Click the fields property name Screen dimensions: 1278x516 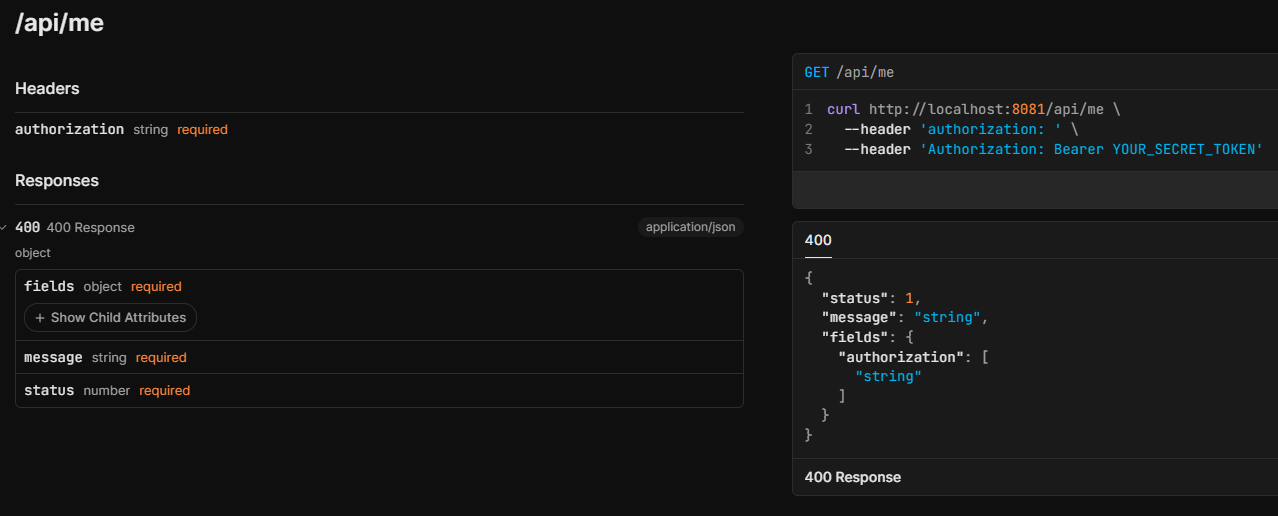tap(49, 286)
